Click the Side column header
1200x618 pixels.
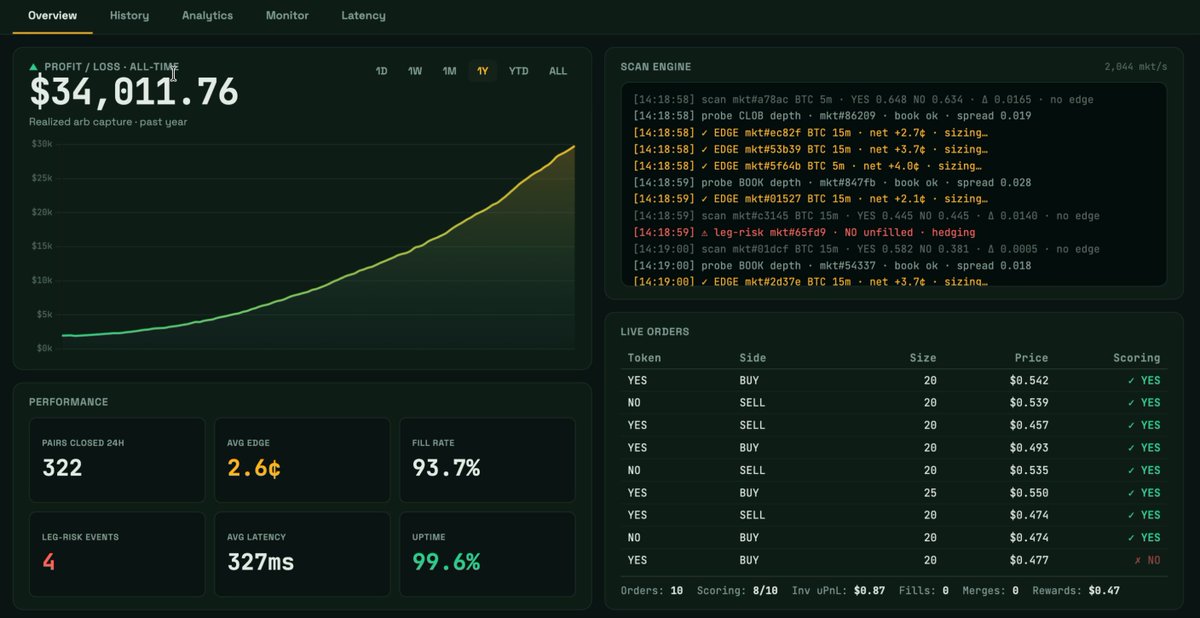coord(753,358)
